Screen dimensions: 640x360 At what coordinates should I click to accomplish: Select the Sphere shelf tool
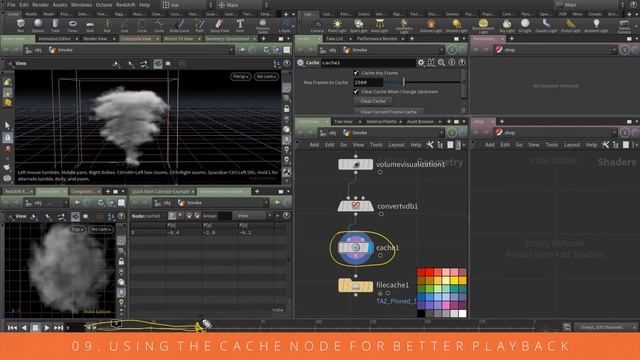(38, 25)
